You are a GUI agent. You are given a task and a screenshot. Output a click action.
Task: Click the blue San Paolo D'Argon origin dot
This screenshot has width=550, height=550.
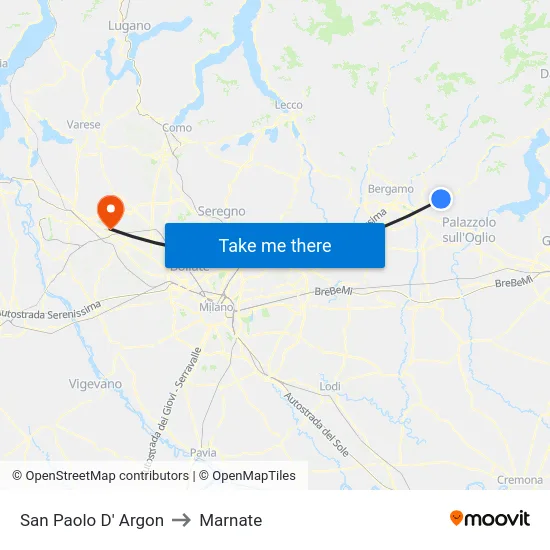(x=441, y=199)
